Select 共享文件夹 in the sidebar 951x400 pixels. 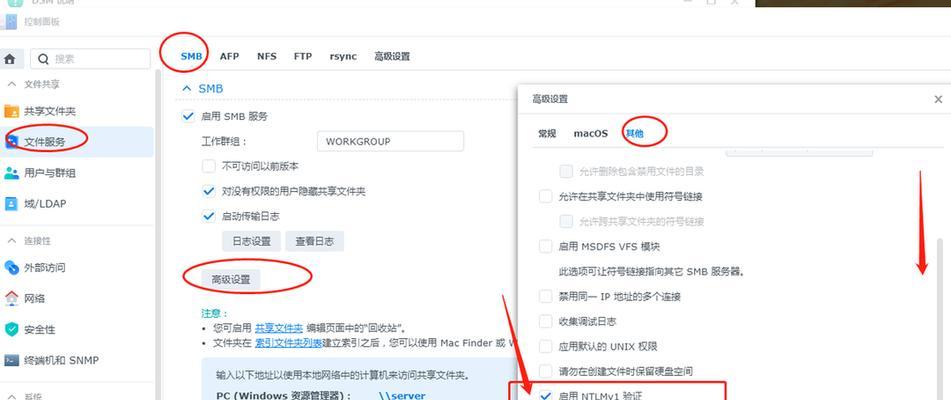coord(50,112)
